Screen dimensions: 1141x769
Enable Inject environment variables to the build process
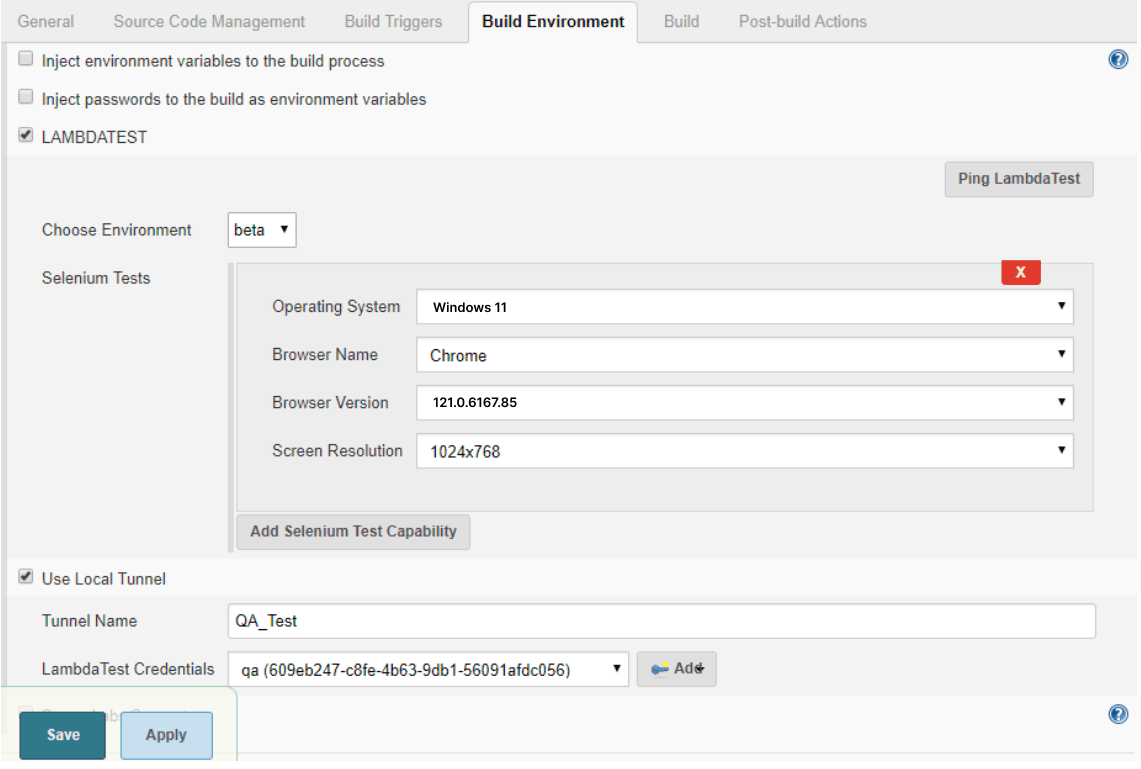click(x=25, y=58)
